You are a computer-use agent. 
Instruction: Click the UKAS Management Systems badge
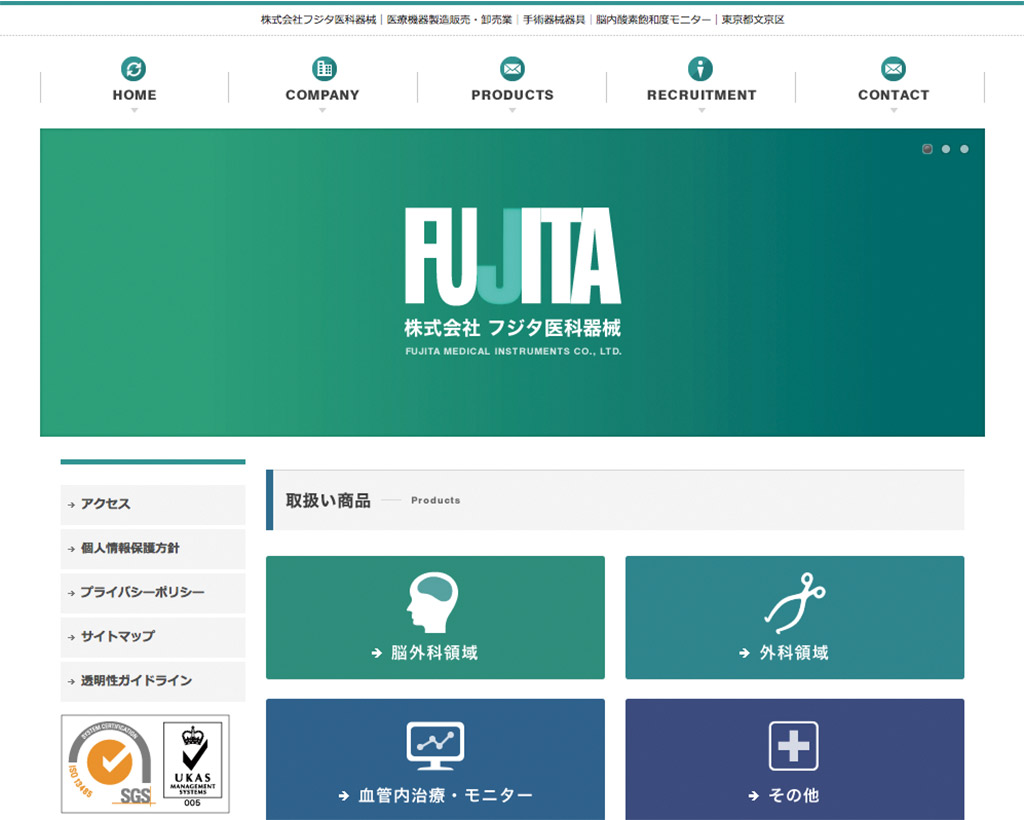[193, 765]
